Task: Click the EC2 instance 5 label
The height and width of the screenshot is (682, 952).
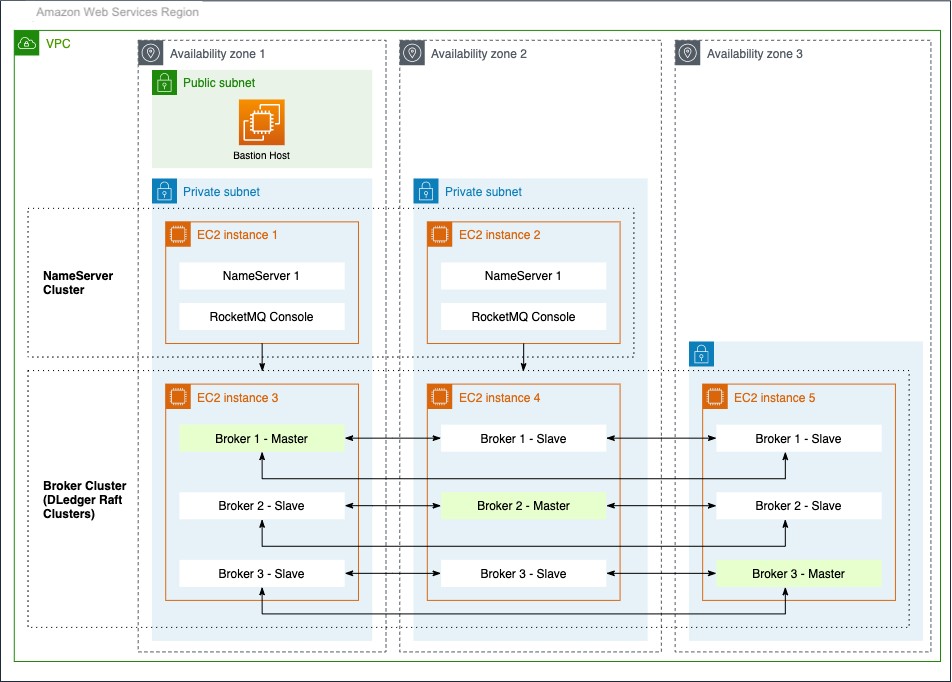Action: click(x=775, y=397)
